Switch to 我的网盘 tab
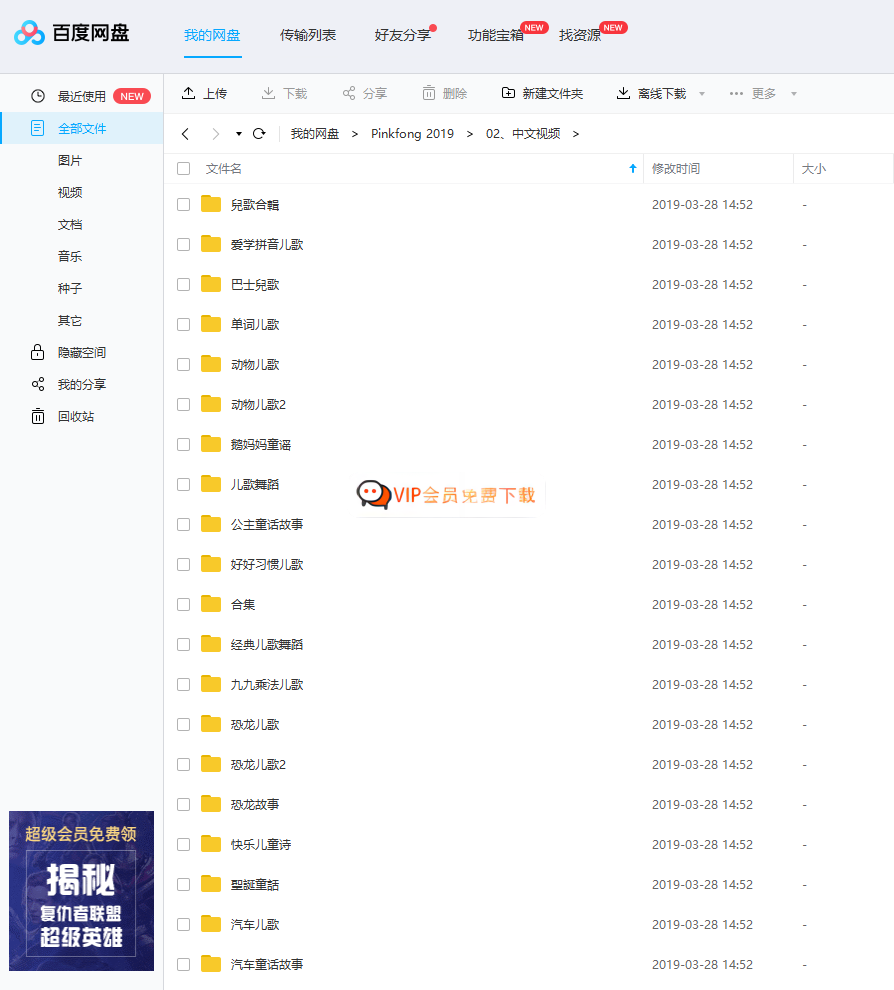 pyautogui.click(x=212, y=35)
